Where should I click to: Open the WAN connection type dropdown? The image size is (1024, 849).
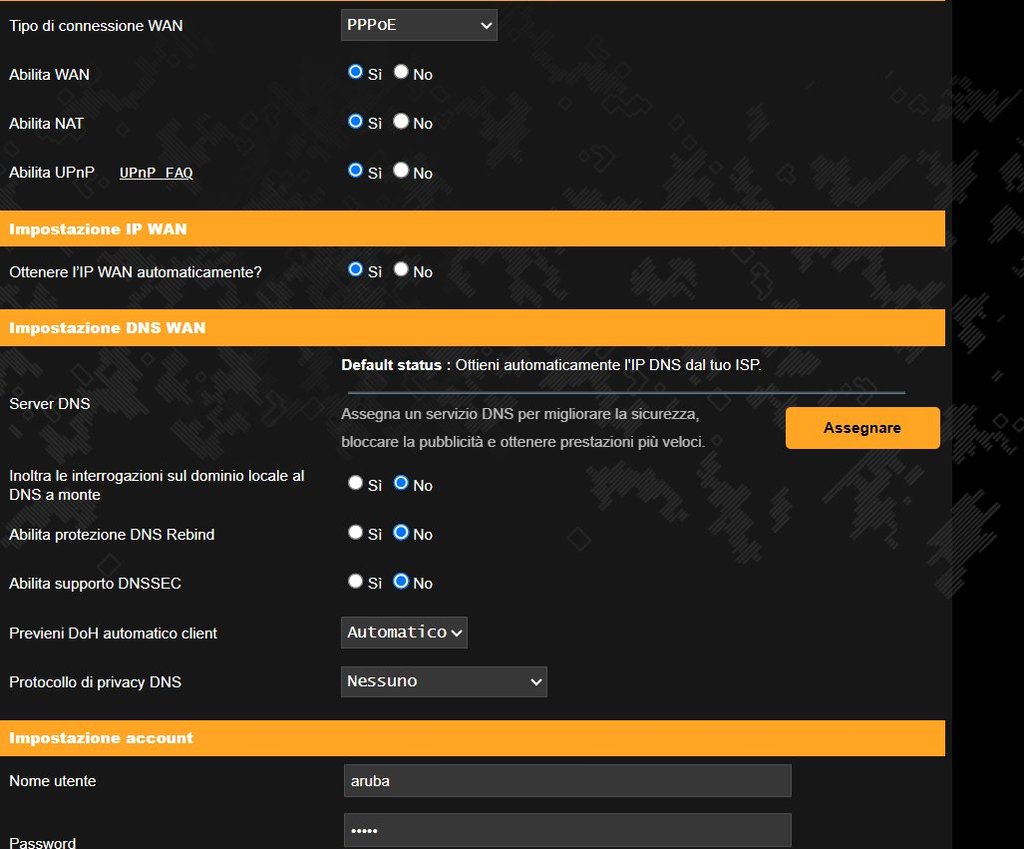pyautogui.click(x=418, y=25)
